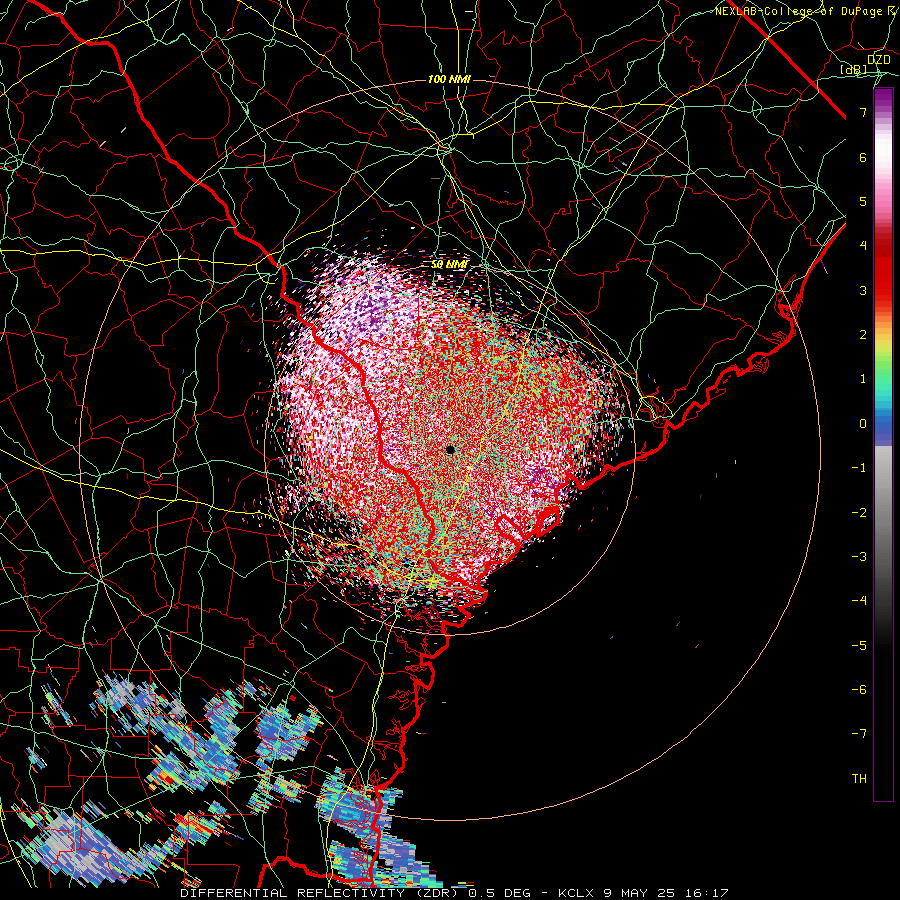Click the 100 NMI range ring label

pos(449,79)
